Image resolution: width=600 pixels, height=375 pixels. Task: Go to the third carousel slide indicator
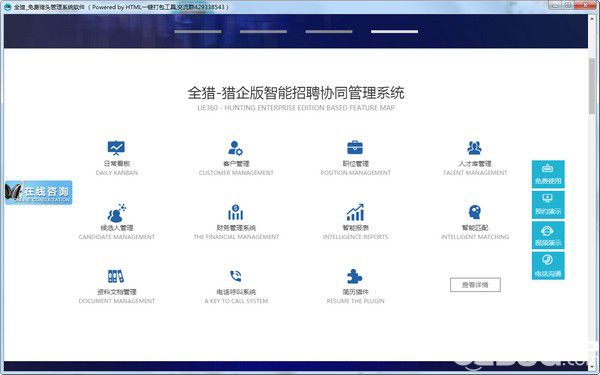click(329, 31)
